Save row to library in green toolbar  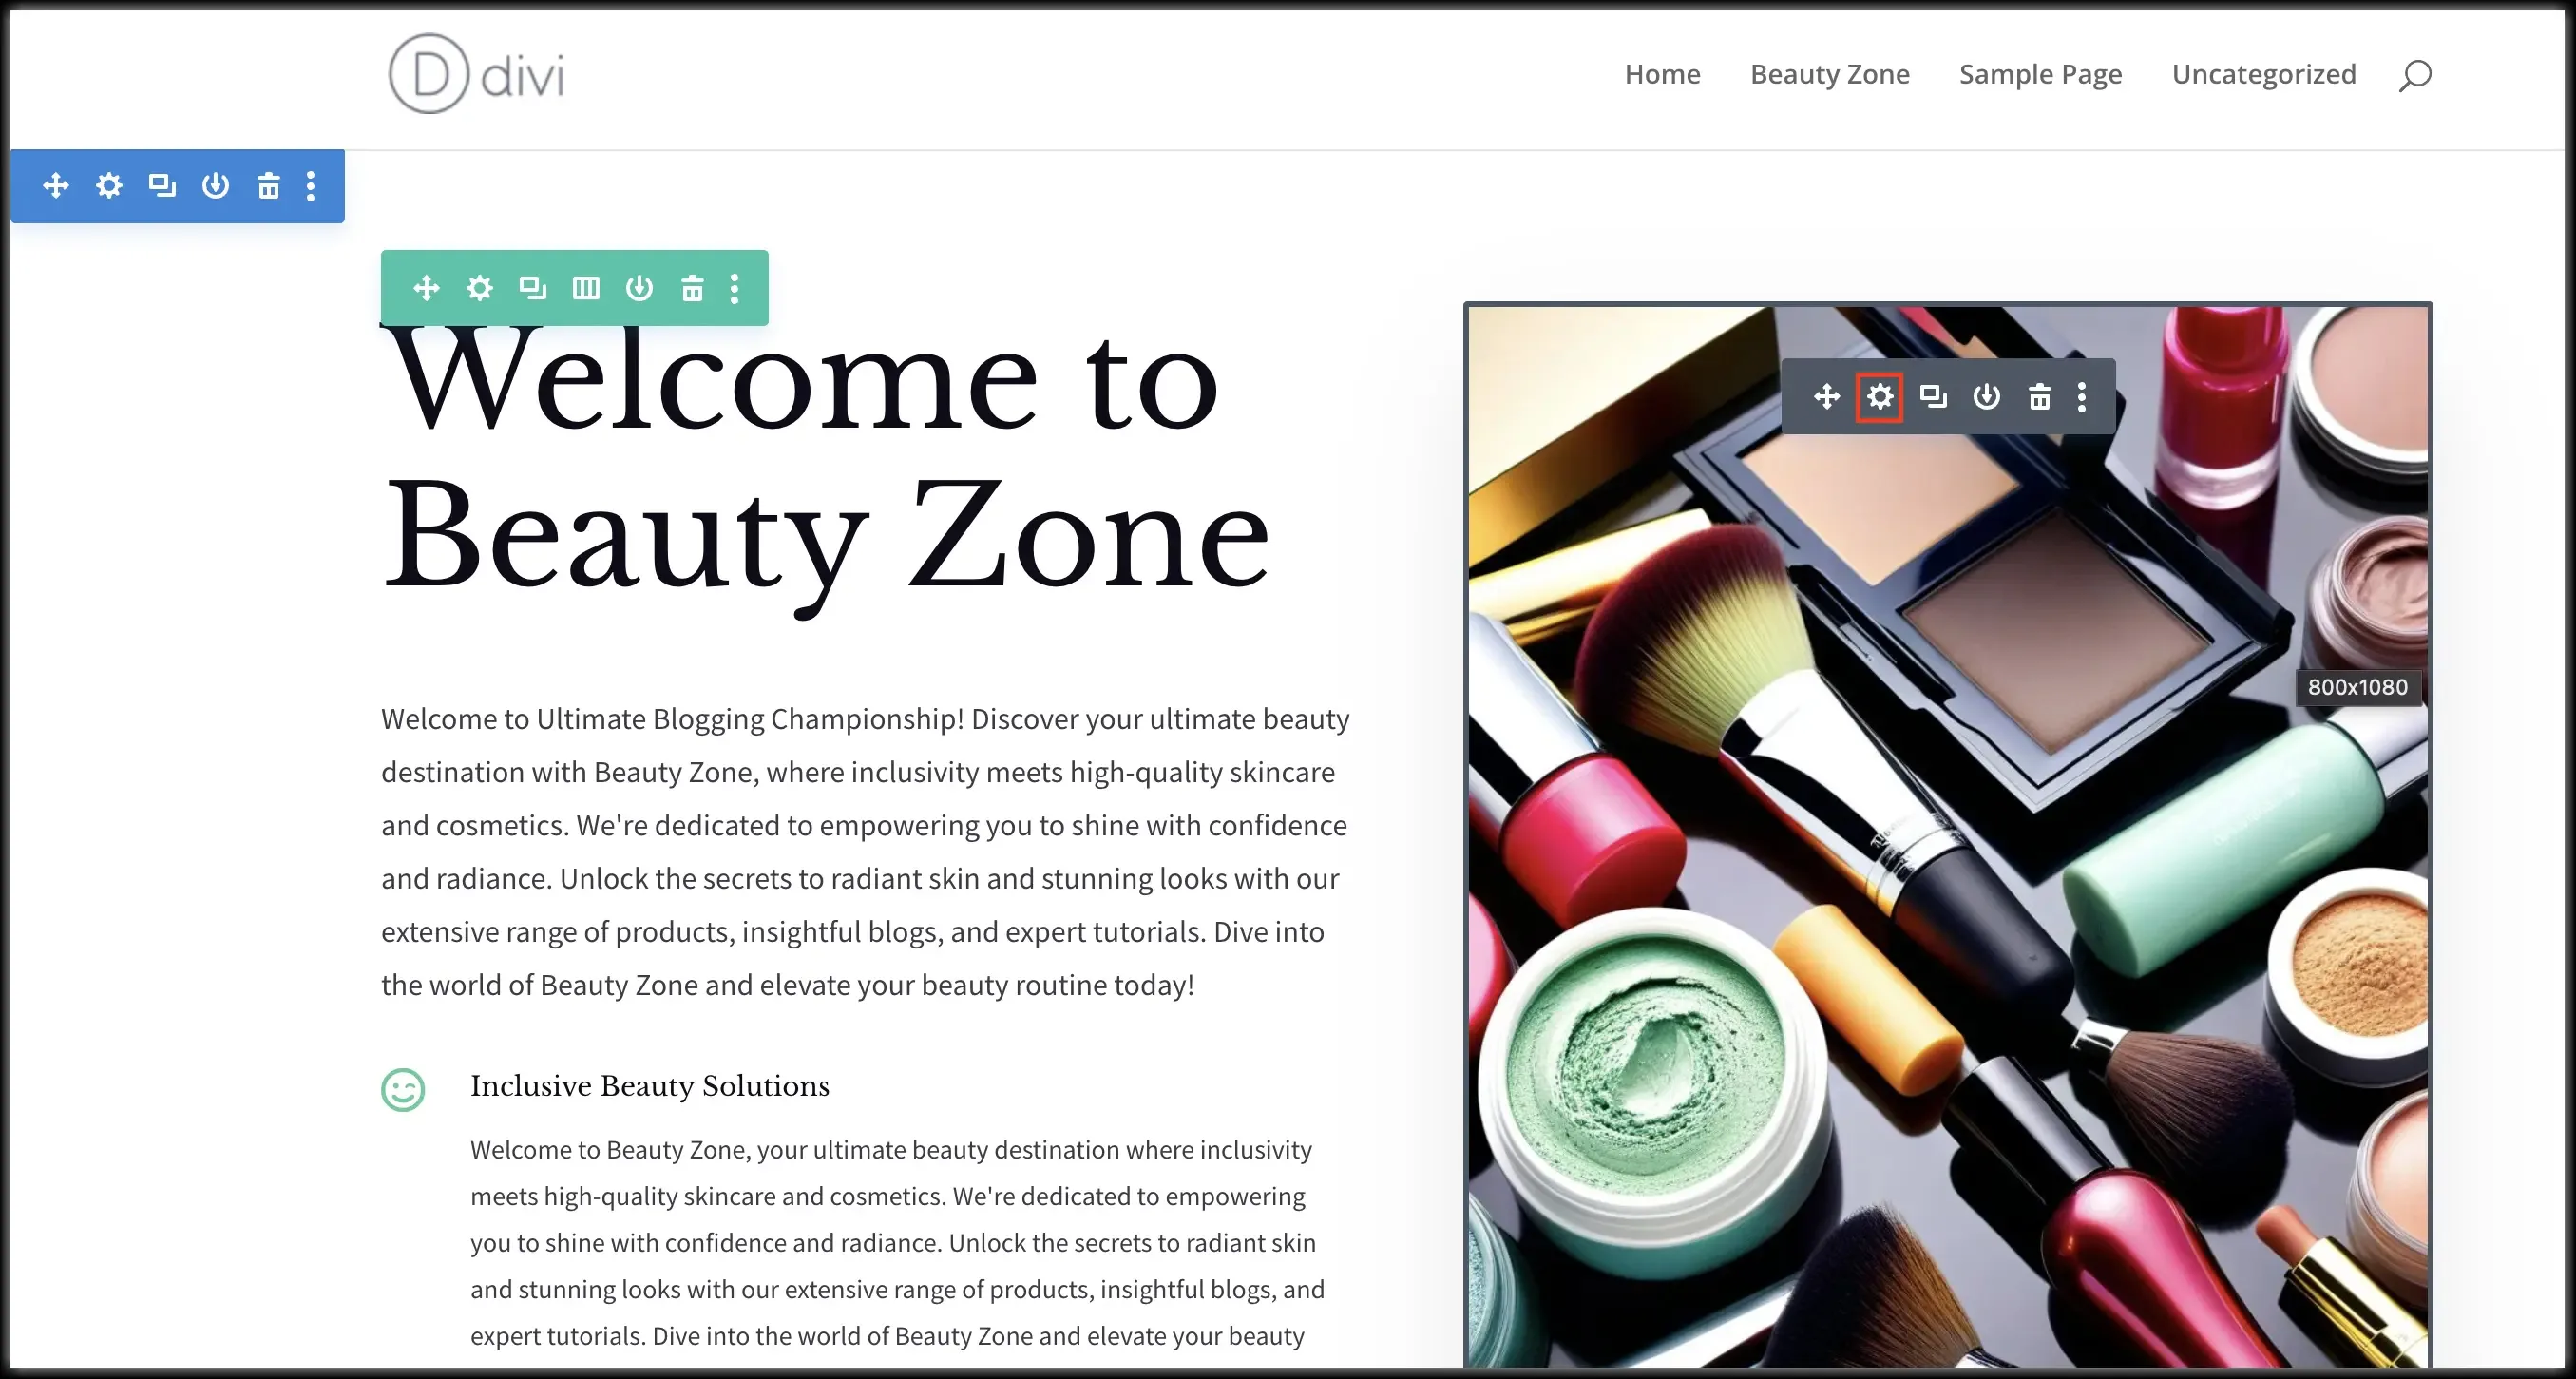[x=639, y=288]
